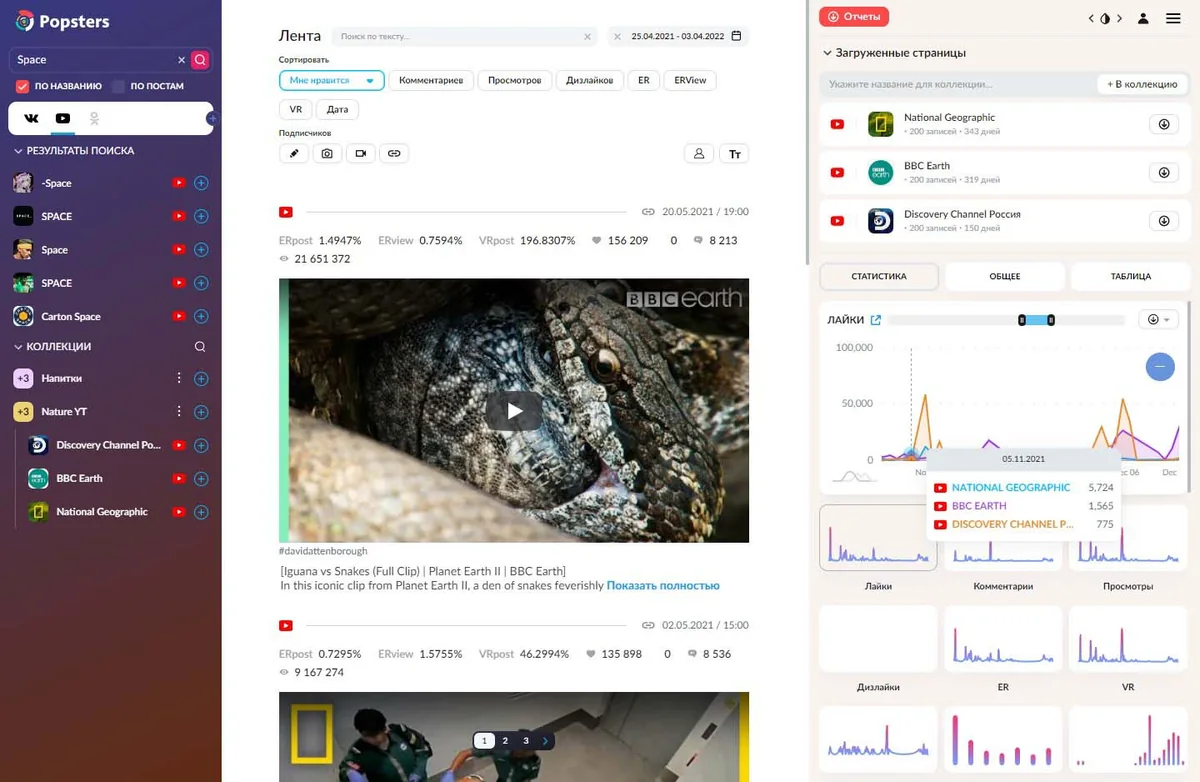Click the text size Tт icon

735,154
